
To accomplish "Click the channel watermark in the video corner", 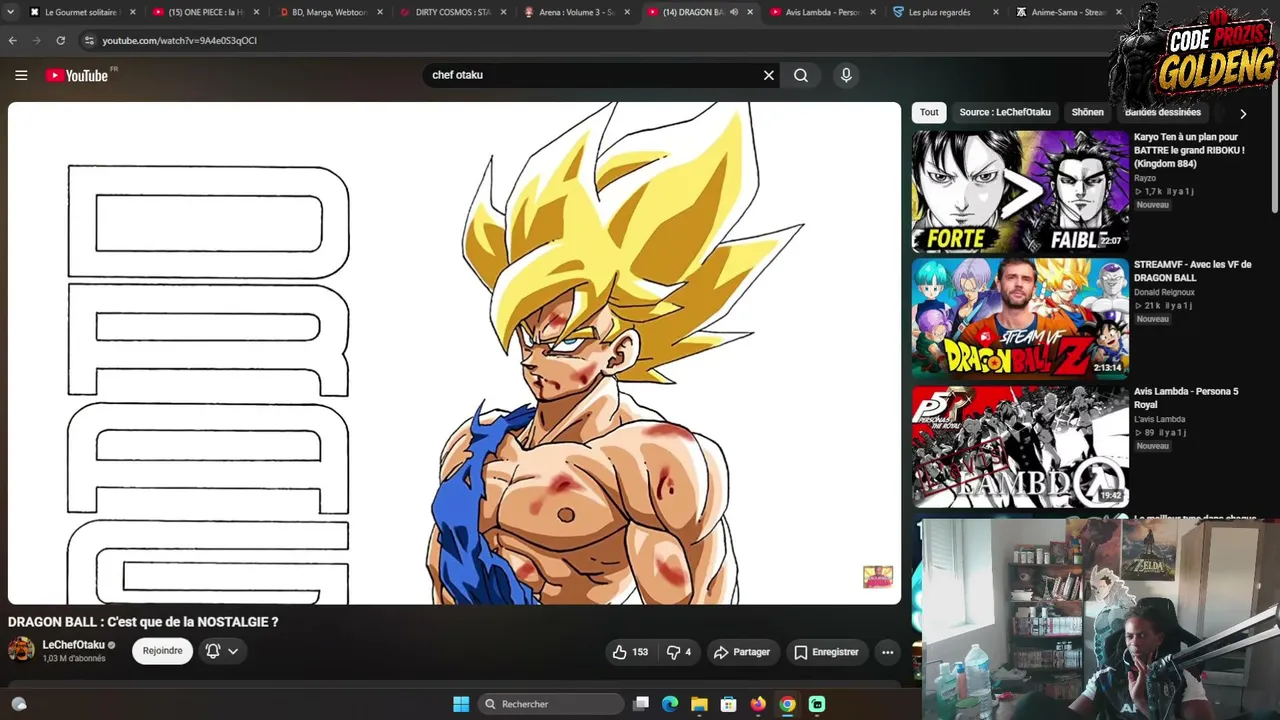I will [x=878, y=576].
